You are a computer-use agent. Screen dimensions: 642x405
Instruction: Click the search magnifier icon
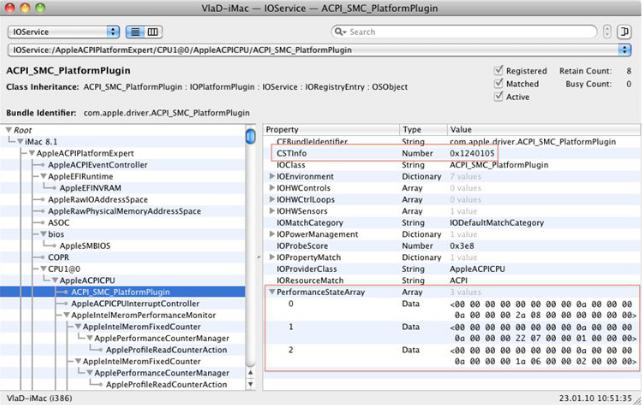click(339, 32)
